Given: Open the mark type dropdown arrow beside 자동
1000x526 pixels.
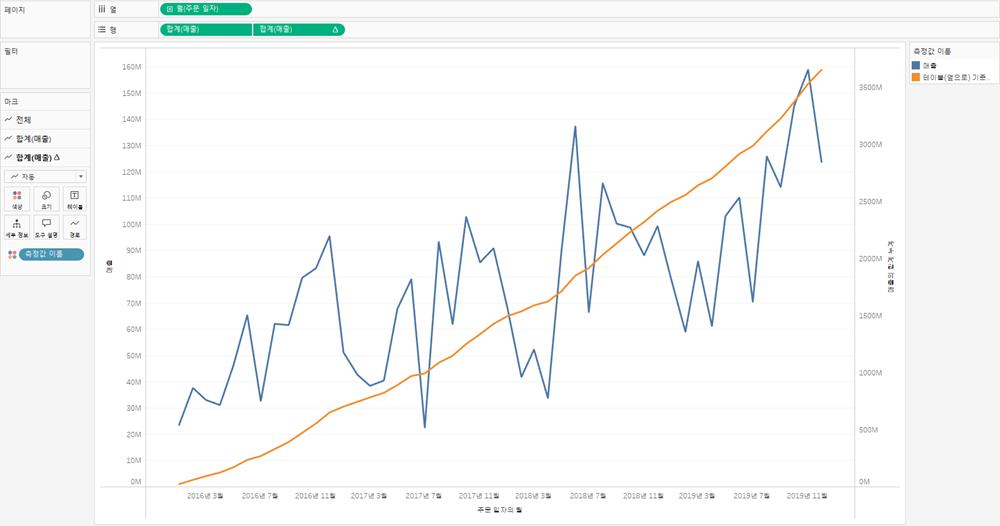Looking at the screenshot, I should [x=80, y=177].
